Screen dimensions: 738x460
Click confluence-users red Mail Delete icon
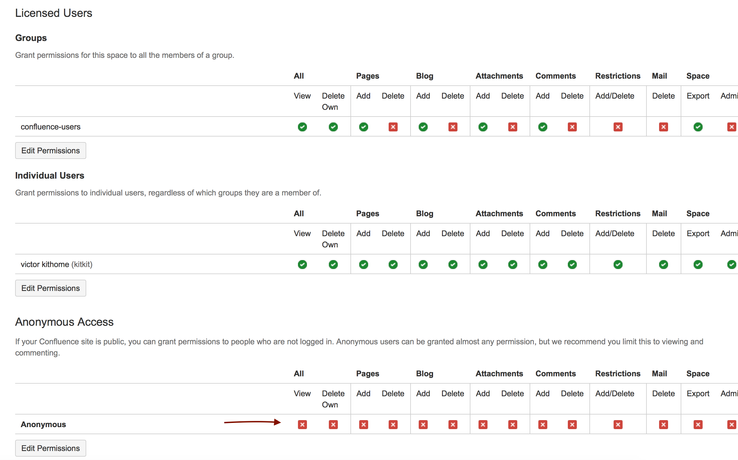pos(663,127)
